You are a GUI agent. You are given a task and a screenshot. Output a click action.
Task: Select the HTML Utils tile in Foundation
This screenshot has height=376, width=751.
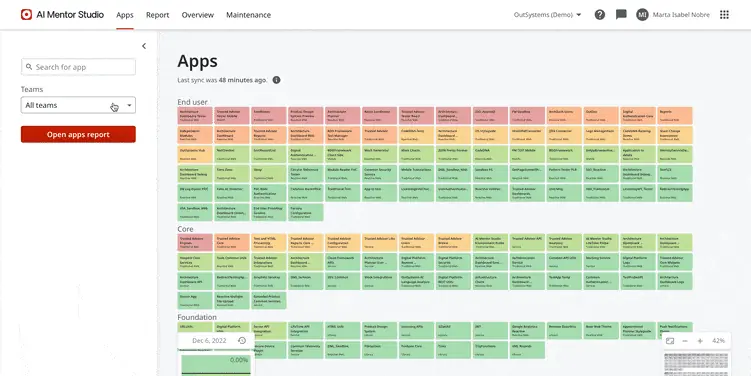coord(342,331)
